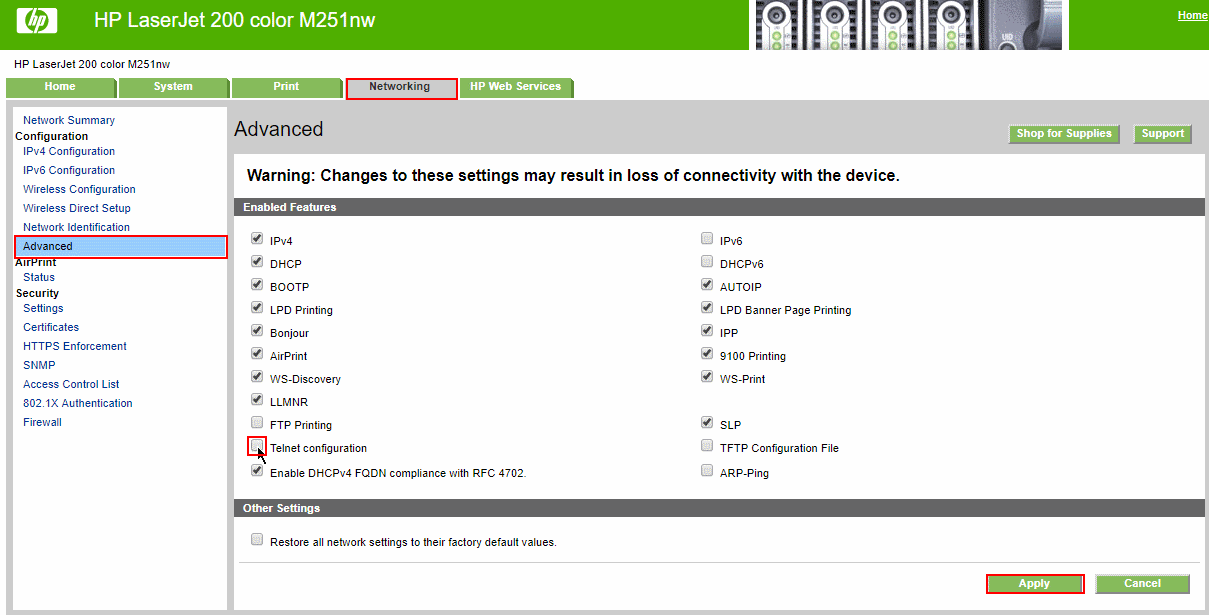Toggle the IPP checkbox
Image resolution: width=1209 pixels, height=615 pixels.
(x=707, y=331)
